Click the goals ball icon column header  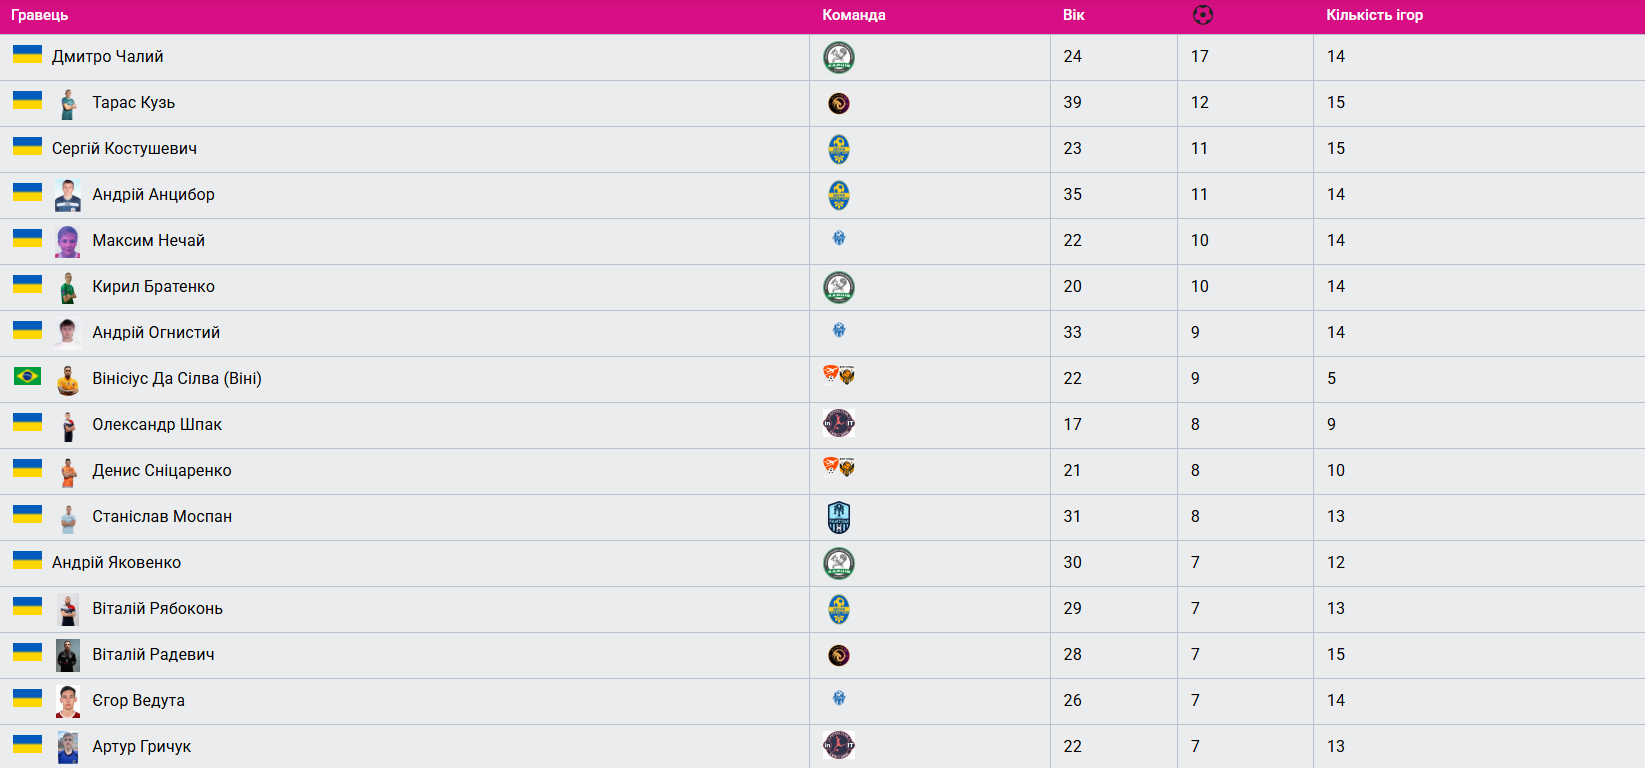[1203, 15]
